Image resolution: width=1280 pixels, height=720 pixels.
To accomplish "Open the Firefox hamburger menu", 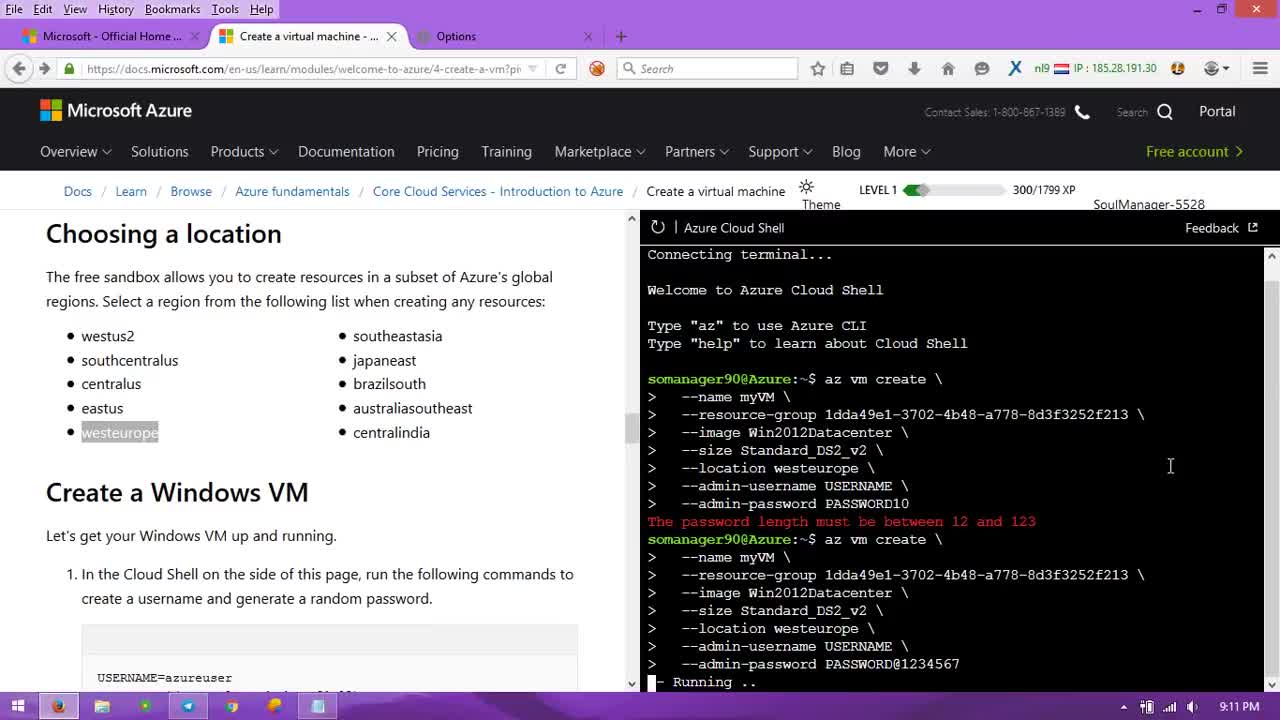I will [x=1260, y=68].
